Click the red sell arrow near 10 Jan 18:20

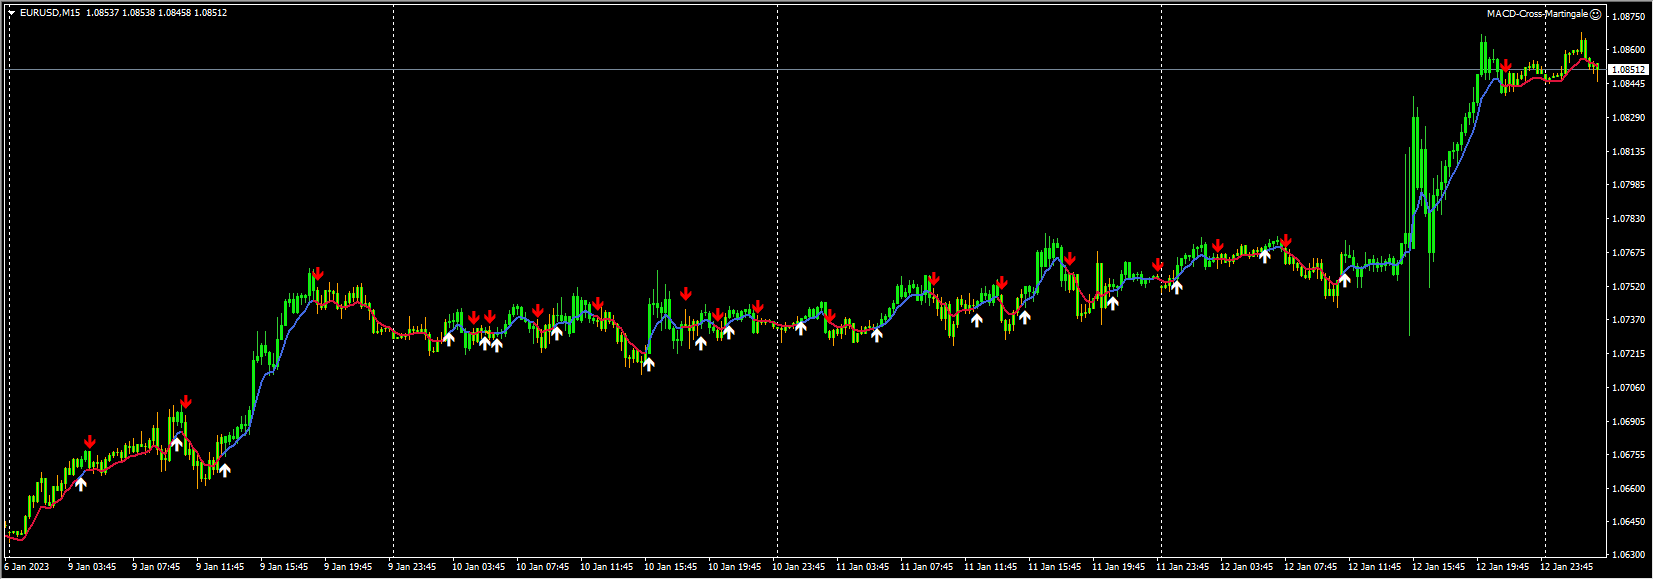(x=686, y=294)
